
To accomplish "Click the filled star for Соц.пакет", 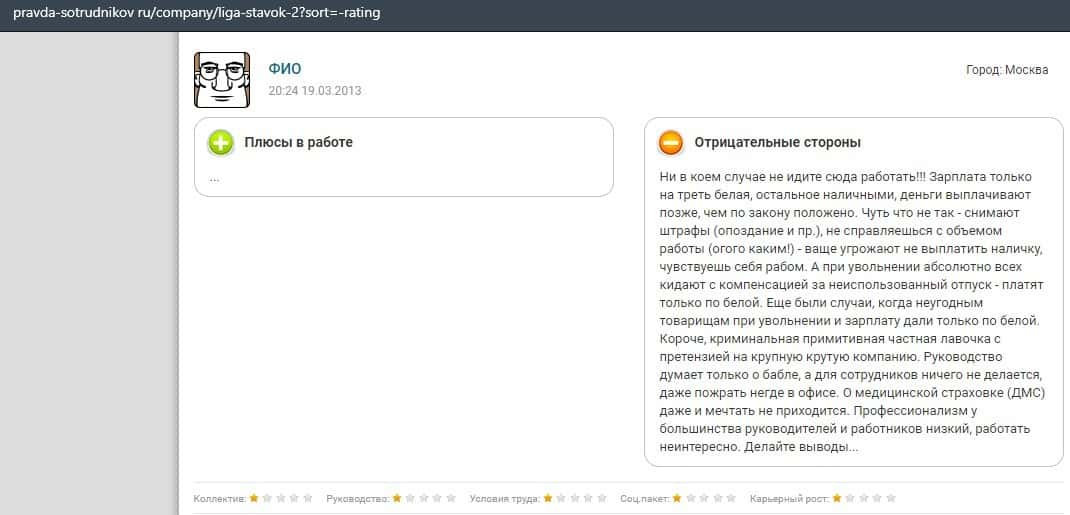I will pyautogui.click(x=677, y=497).
